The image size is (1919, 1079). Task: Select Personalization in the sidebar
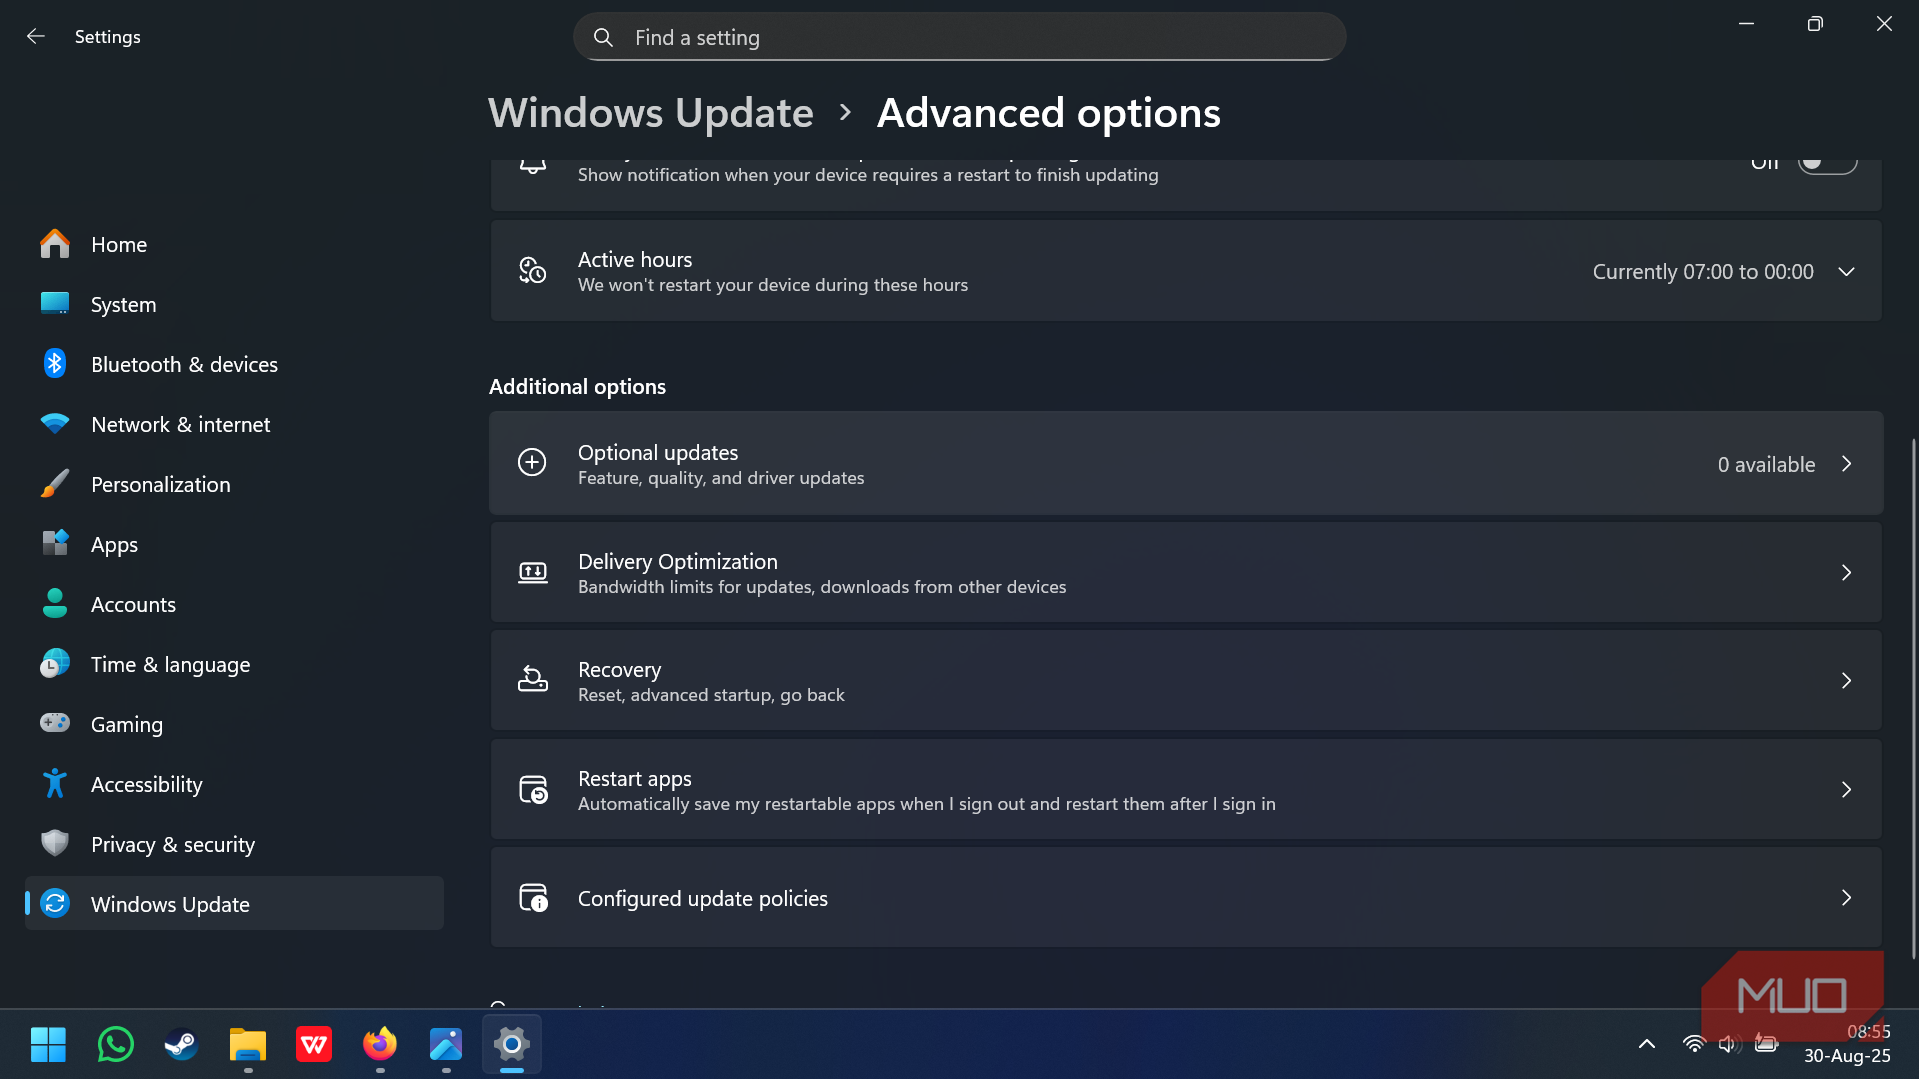click(234, 484)
